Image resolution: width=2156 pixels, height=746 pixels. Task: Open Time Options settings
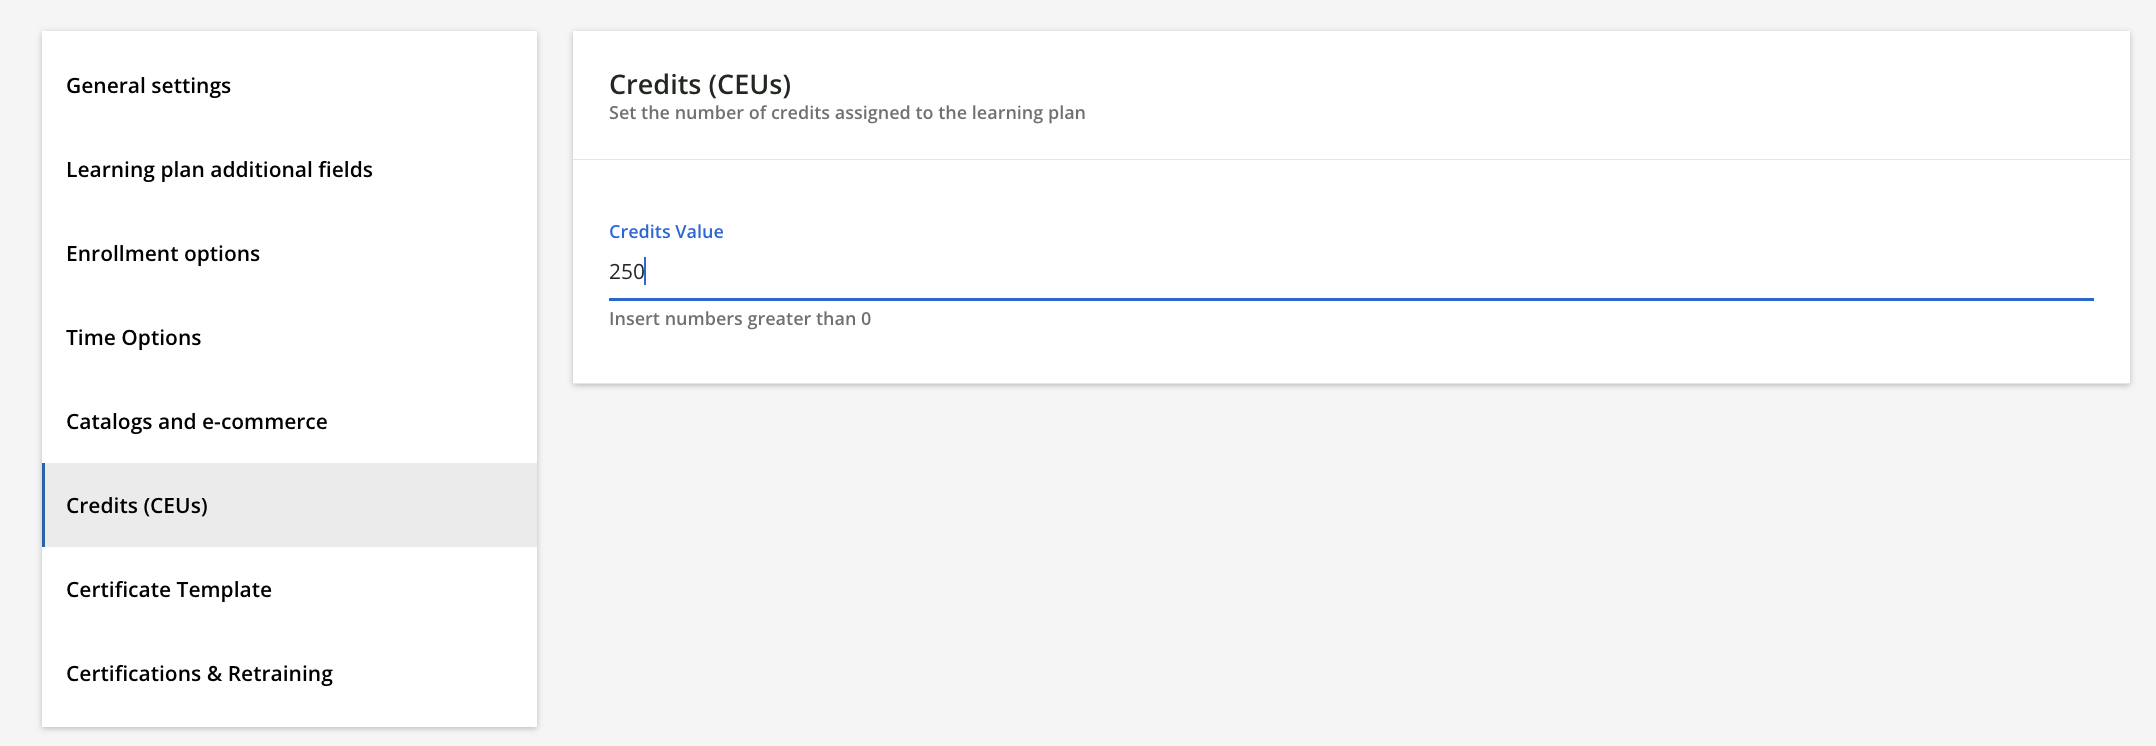[x=289, y=338]
